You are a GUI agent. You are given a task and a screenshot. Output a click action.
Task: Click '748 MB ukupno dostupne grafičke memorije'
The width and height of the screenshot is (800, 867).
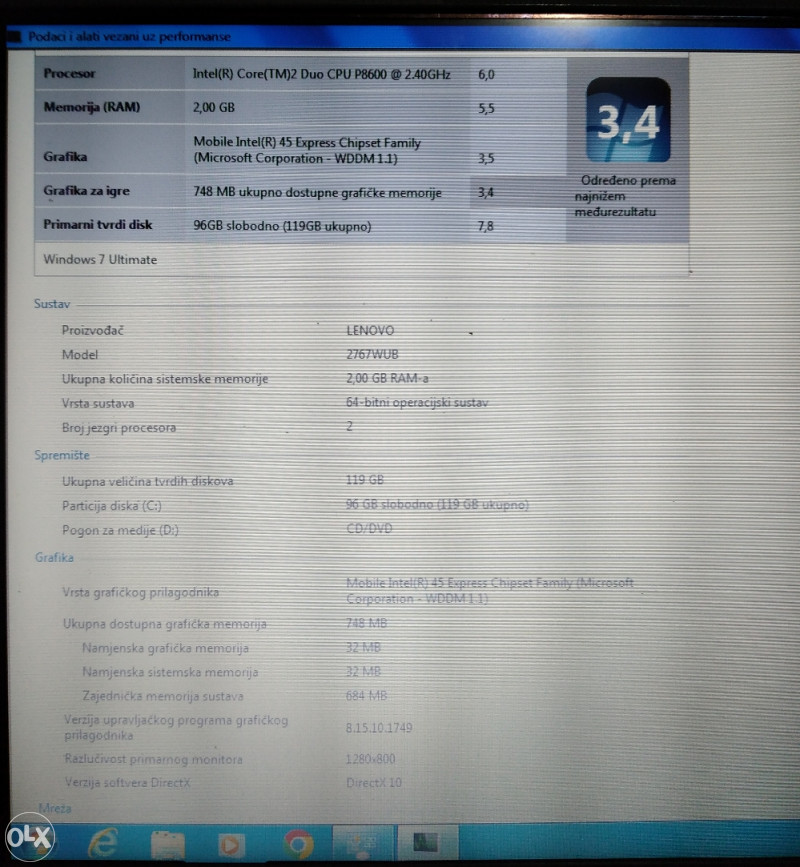[317, 192]
